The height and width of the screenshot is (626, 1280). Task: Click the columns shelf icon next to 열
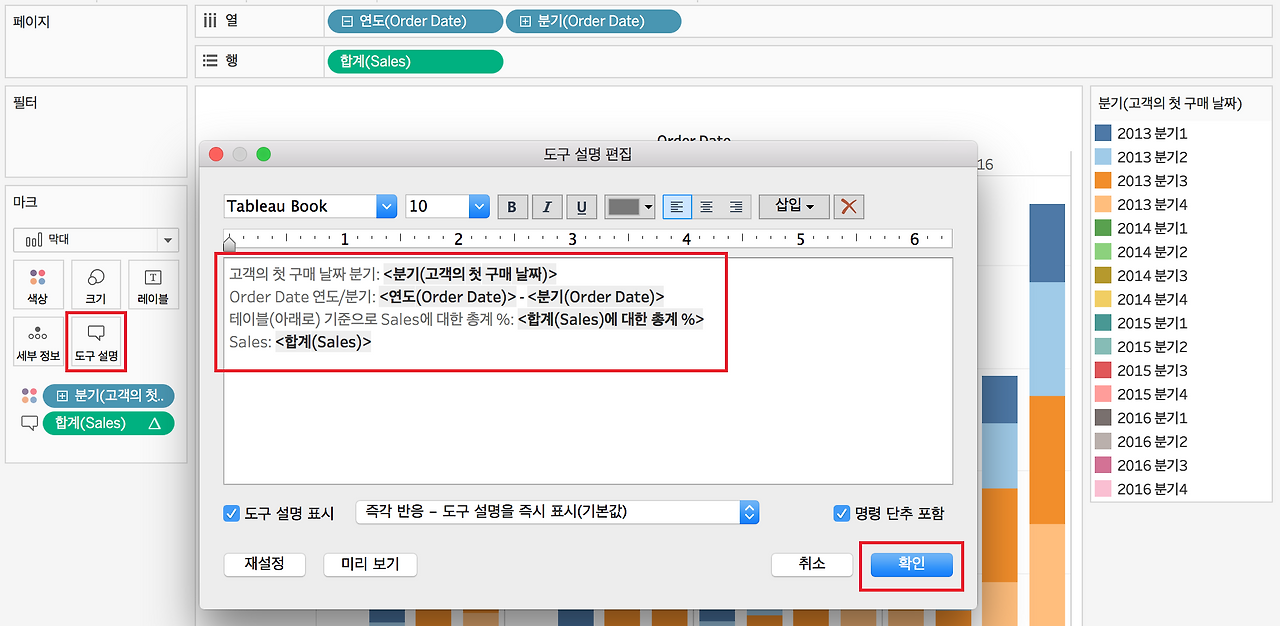210,20
